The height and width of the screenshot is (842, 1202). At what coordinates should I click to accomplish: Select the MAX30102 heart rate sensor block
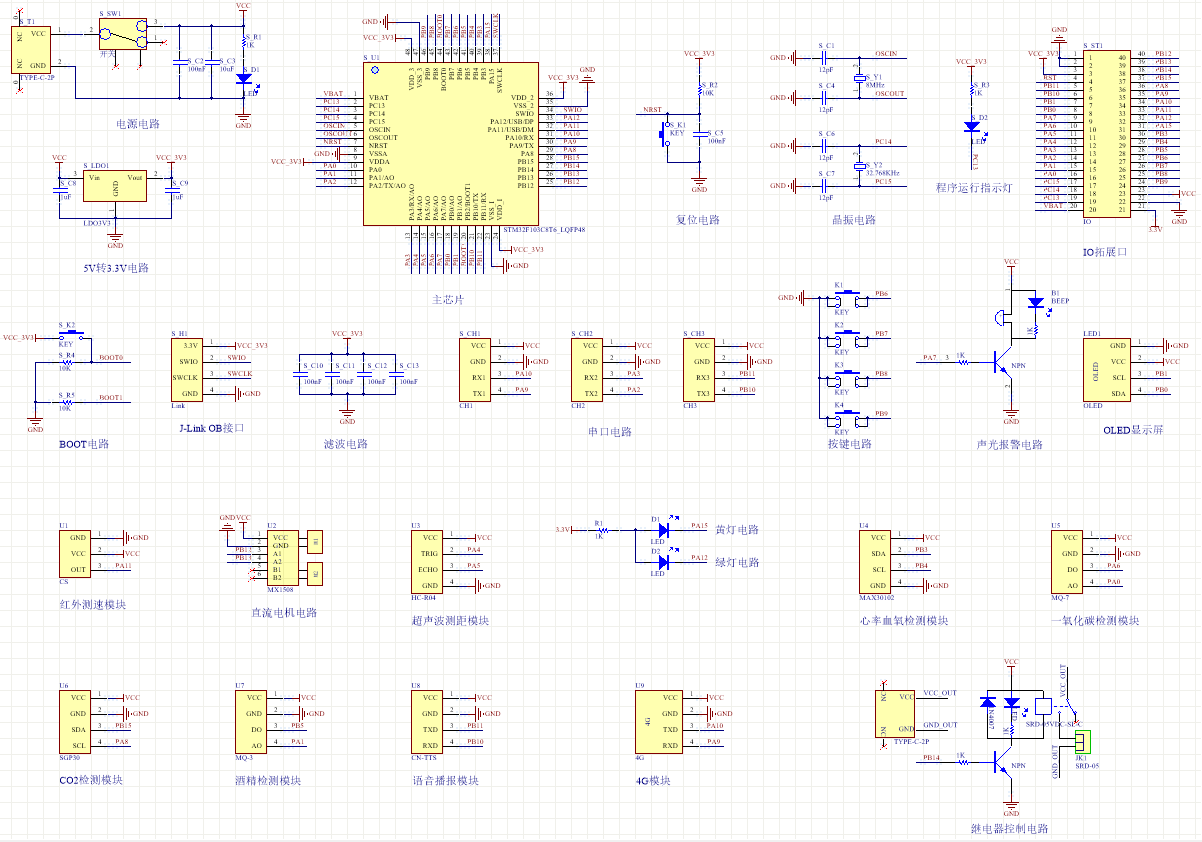877,562
